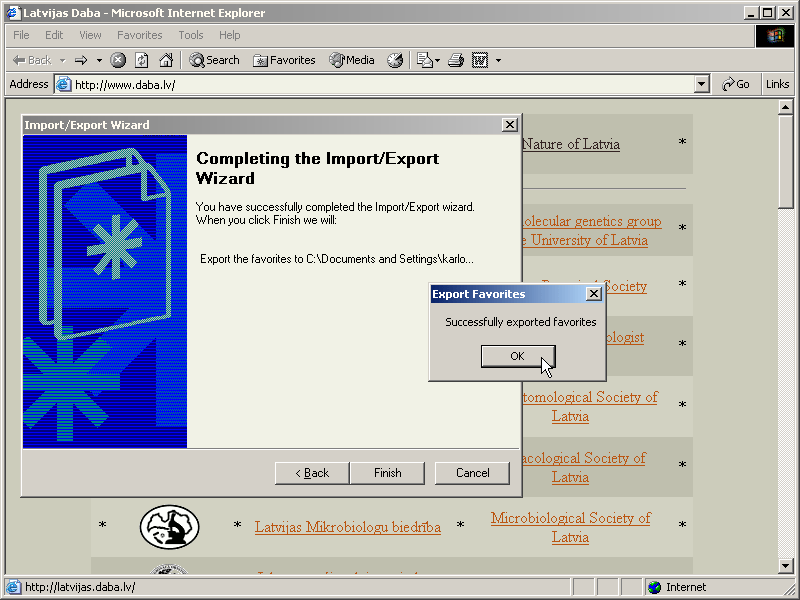This screenshot has height=600, width=800.
Task: Click the Windows logo throbber
Action: tap(774, 36)
